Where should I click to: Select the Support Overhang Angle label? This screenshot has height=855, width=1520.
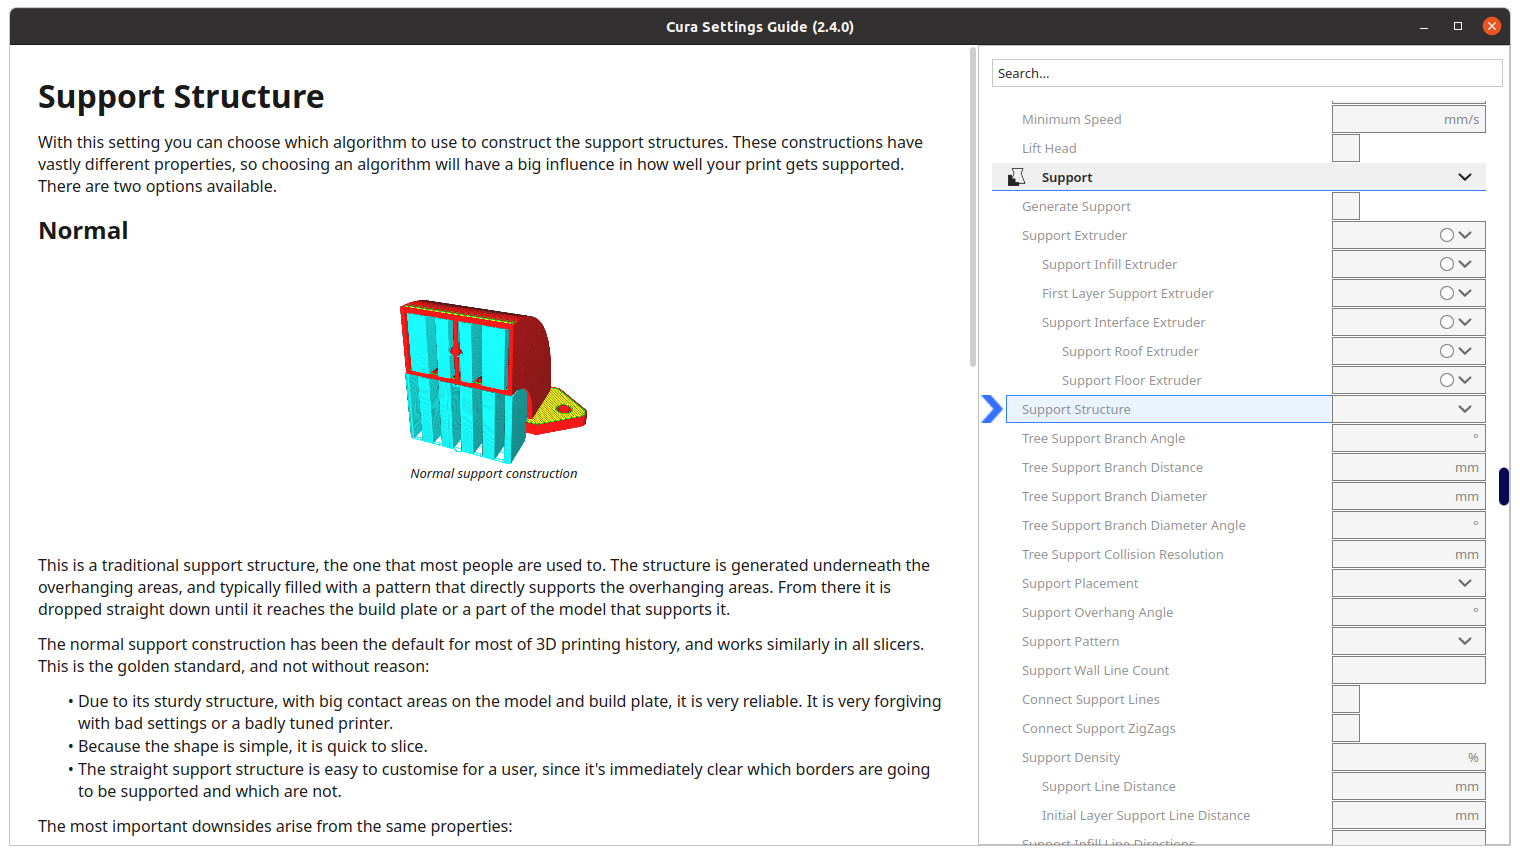pyautogui.click(x=1097, y=612)
